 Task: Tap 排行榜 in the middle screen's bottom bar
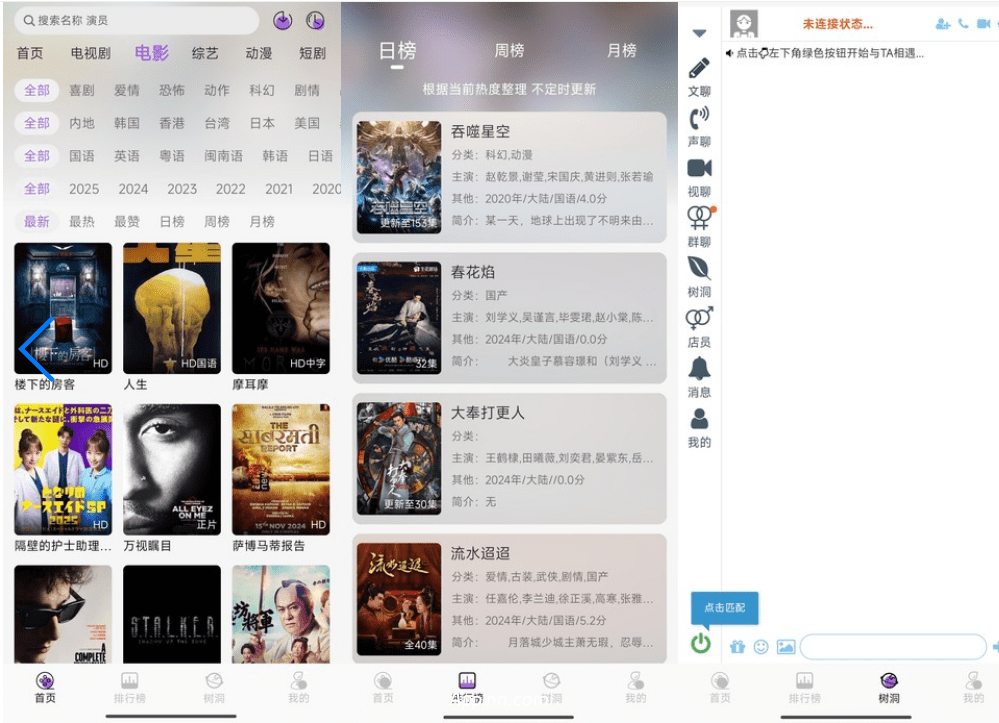tap(467, 688)
